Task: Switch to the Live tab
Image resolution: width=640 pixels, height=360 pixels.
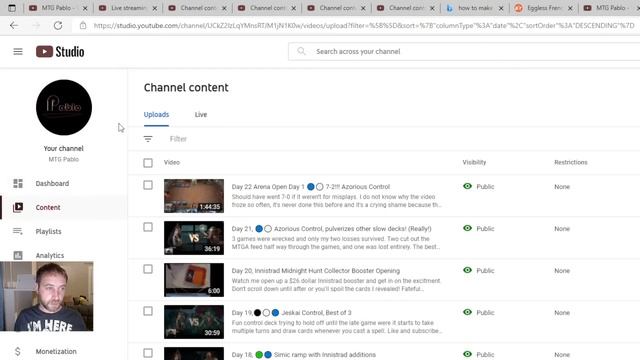Action: [201, 115]
